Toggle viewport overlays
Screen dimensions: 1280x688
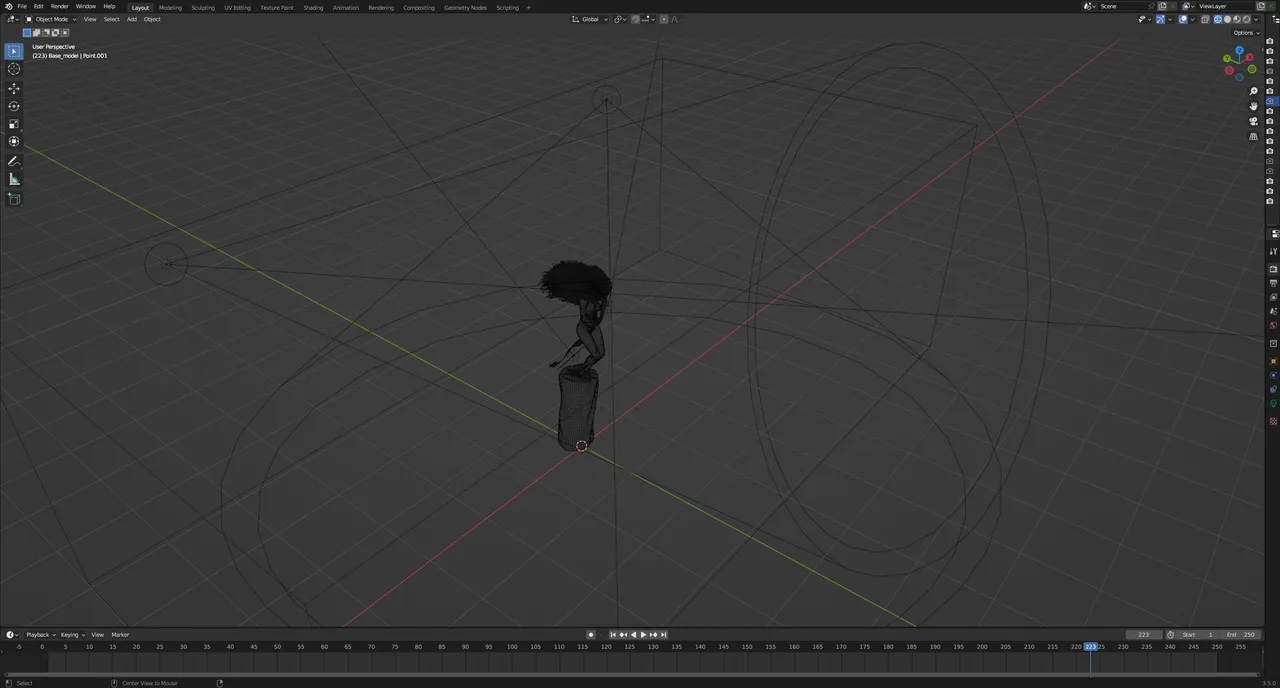coord(1183,19)
